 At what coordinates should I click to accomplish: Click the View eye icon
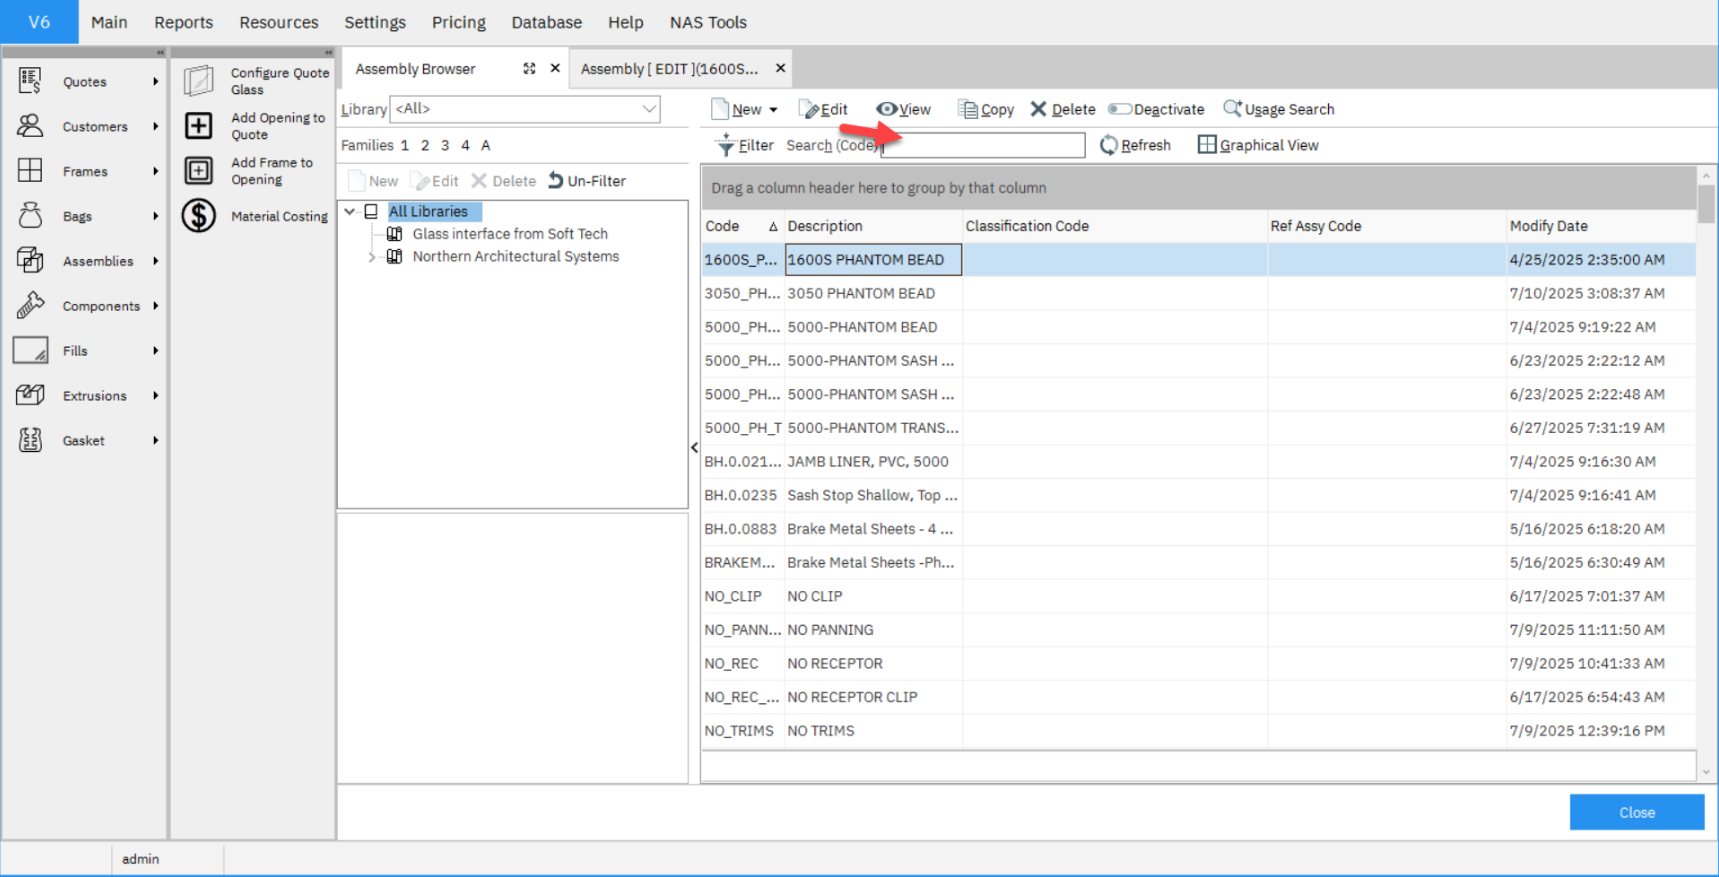(x=886, y=109)
